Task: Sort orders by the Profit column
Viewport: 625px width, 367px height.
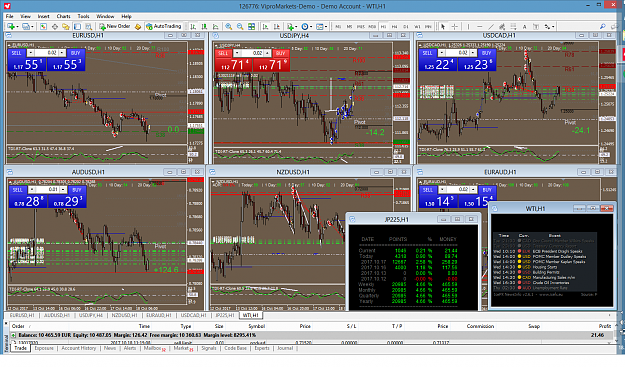Action: point(605,326)
